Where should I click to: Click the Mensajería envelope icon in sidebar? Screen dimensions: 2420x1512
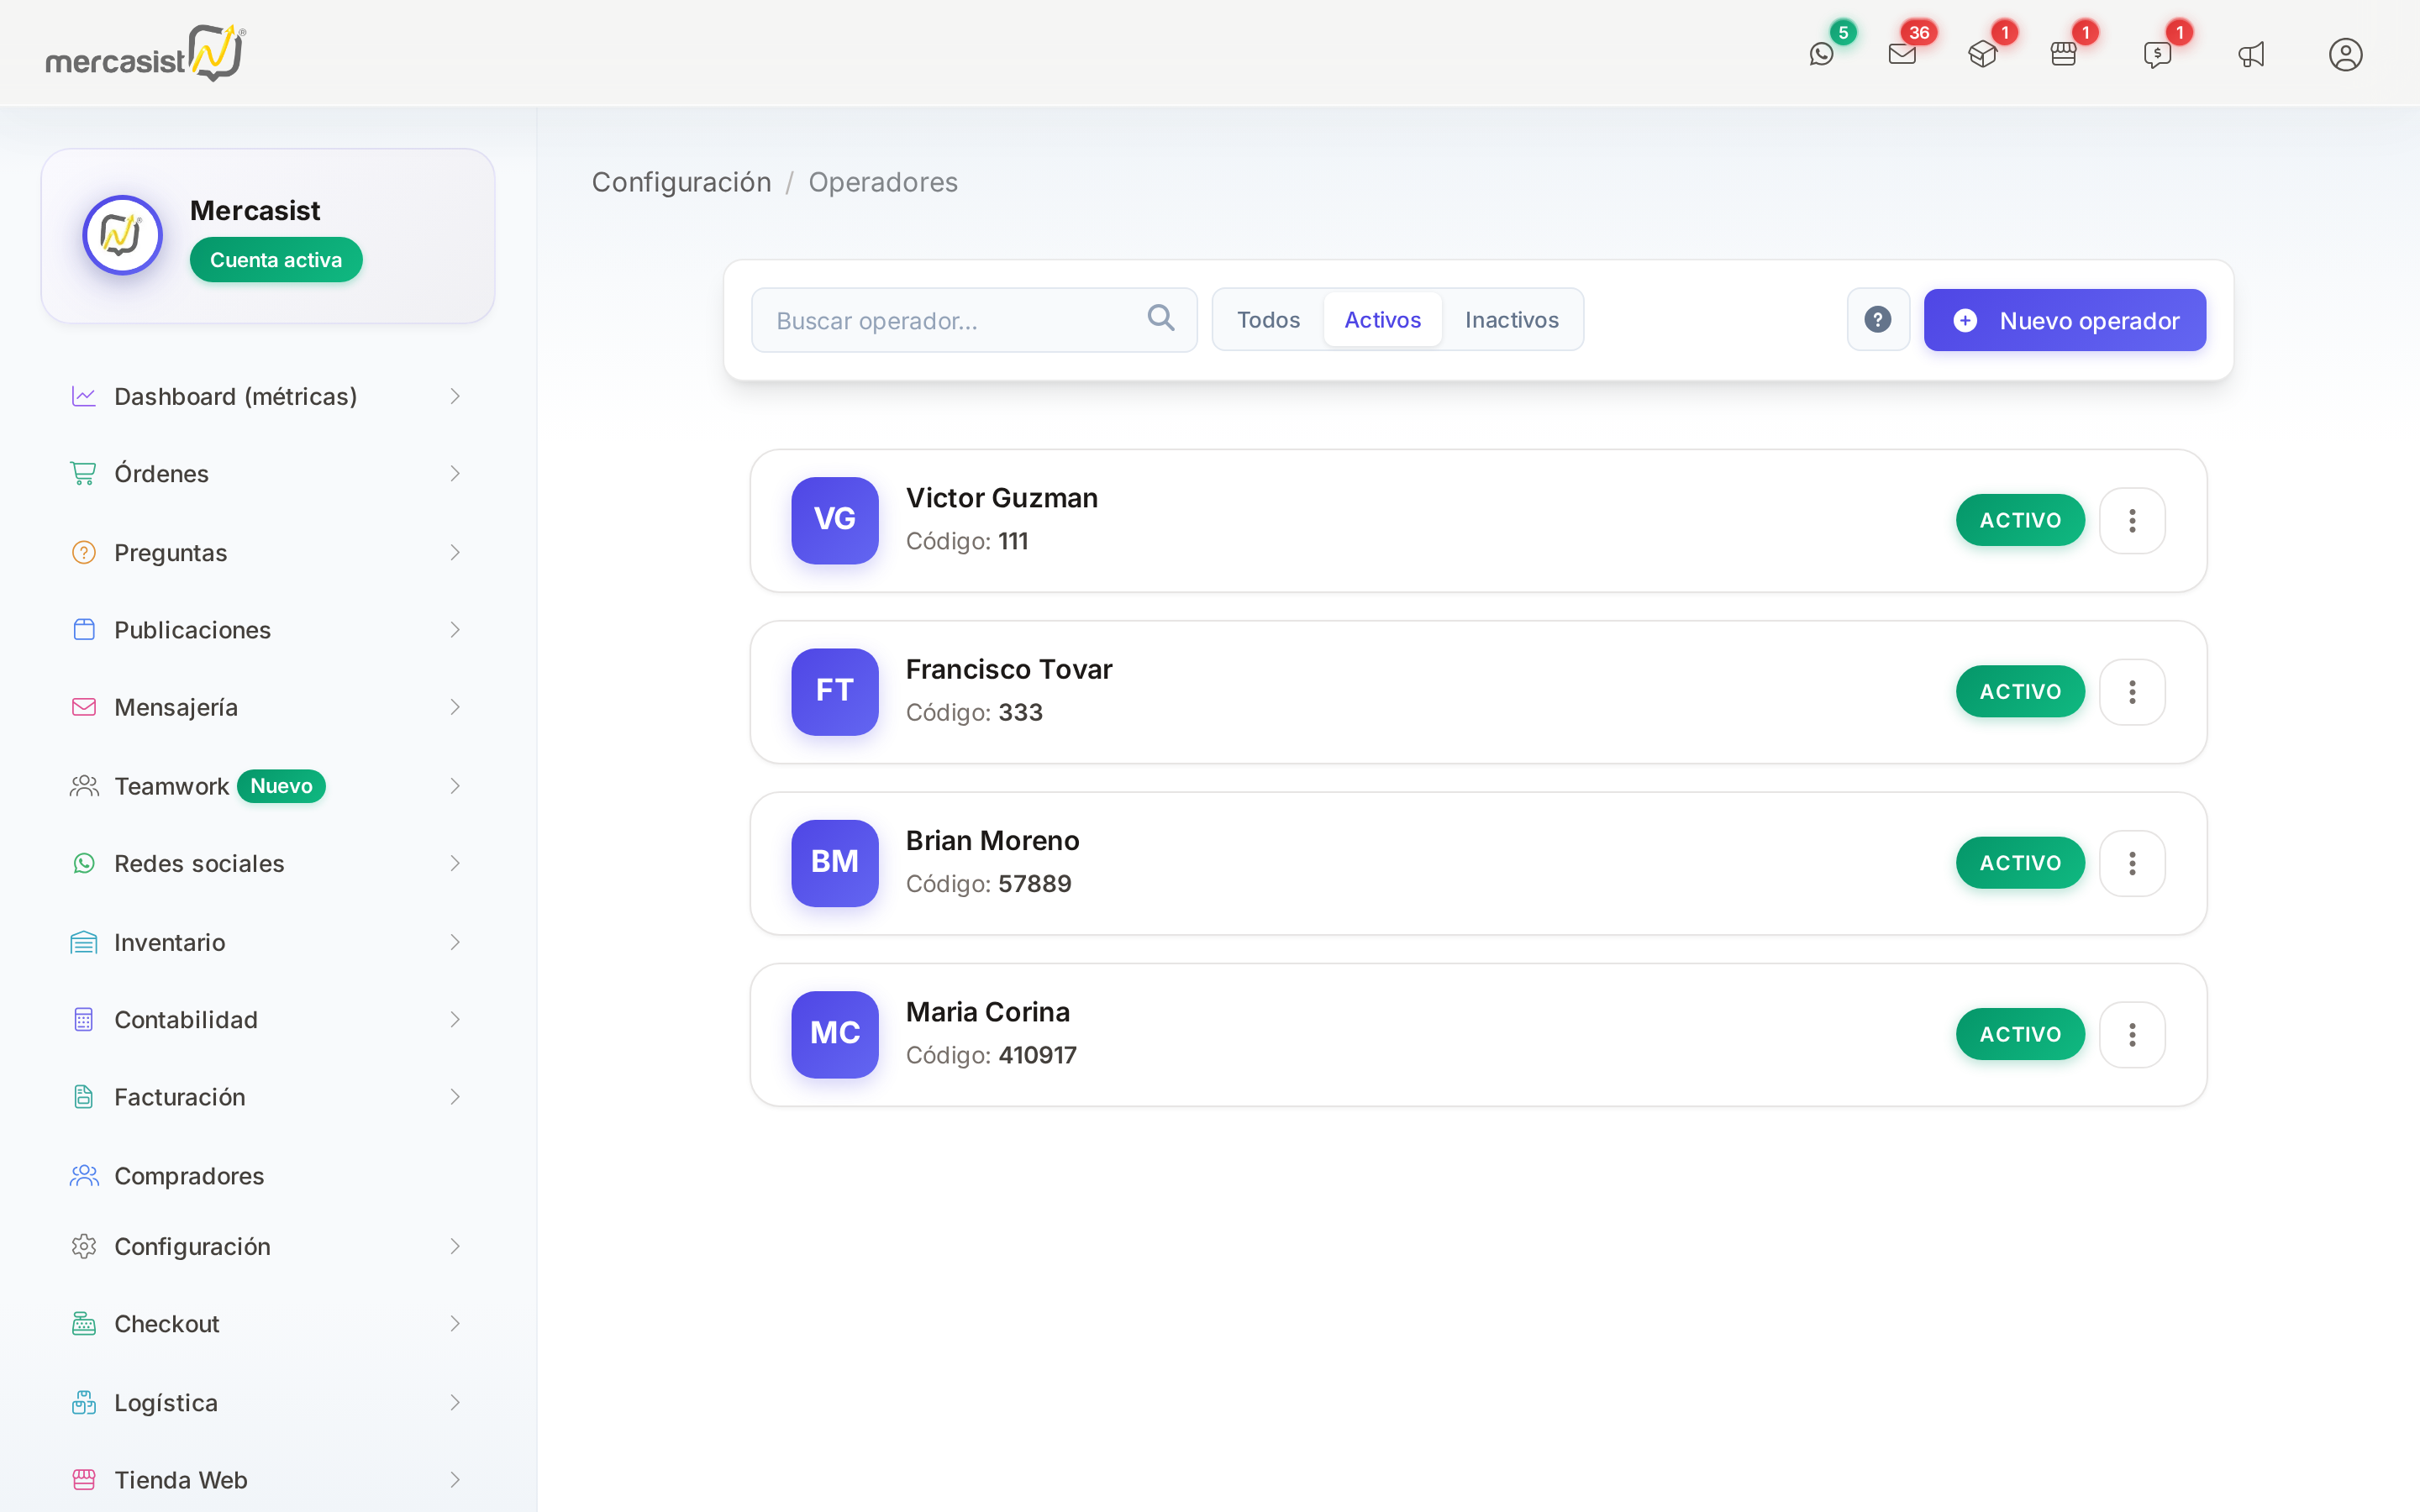(x=84, y=707)
